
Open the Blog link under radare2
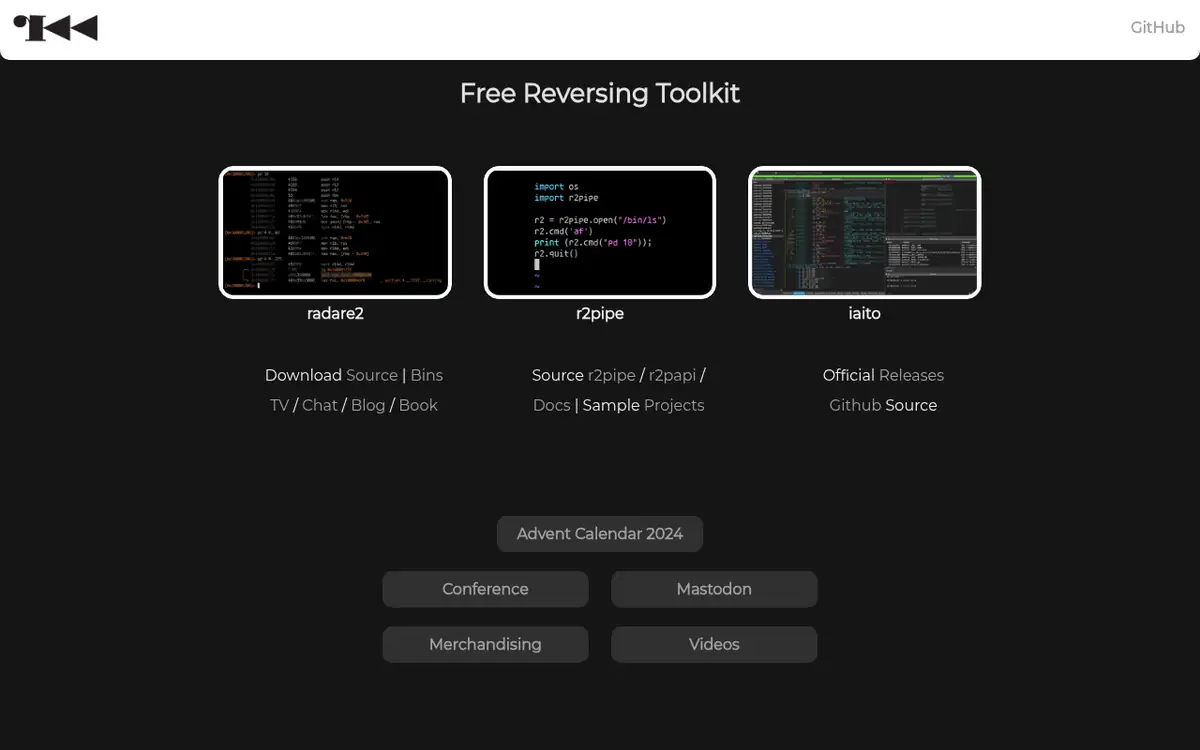click(x=368, y=405)
